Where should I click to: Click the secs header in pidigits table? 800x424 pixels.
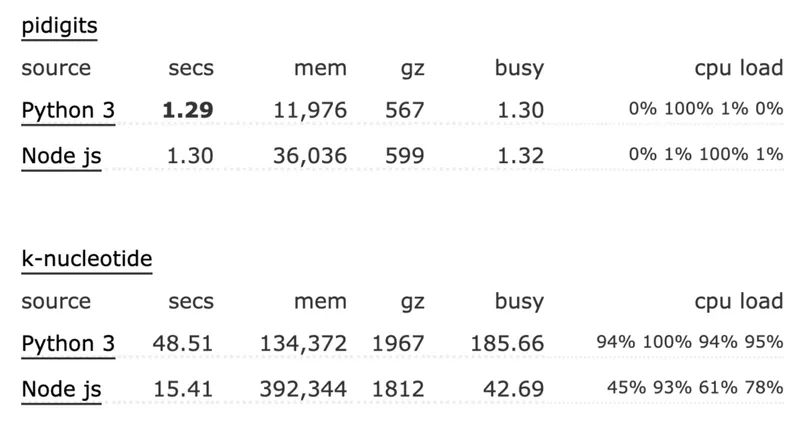189,69
